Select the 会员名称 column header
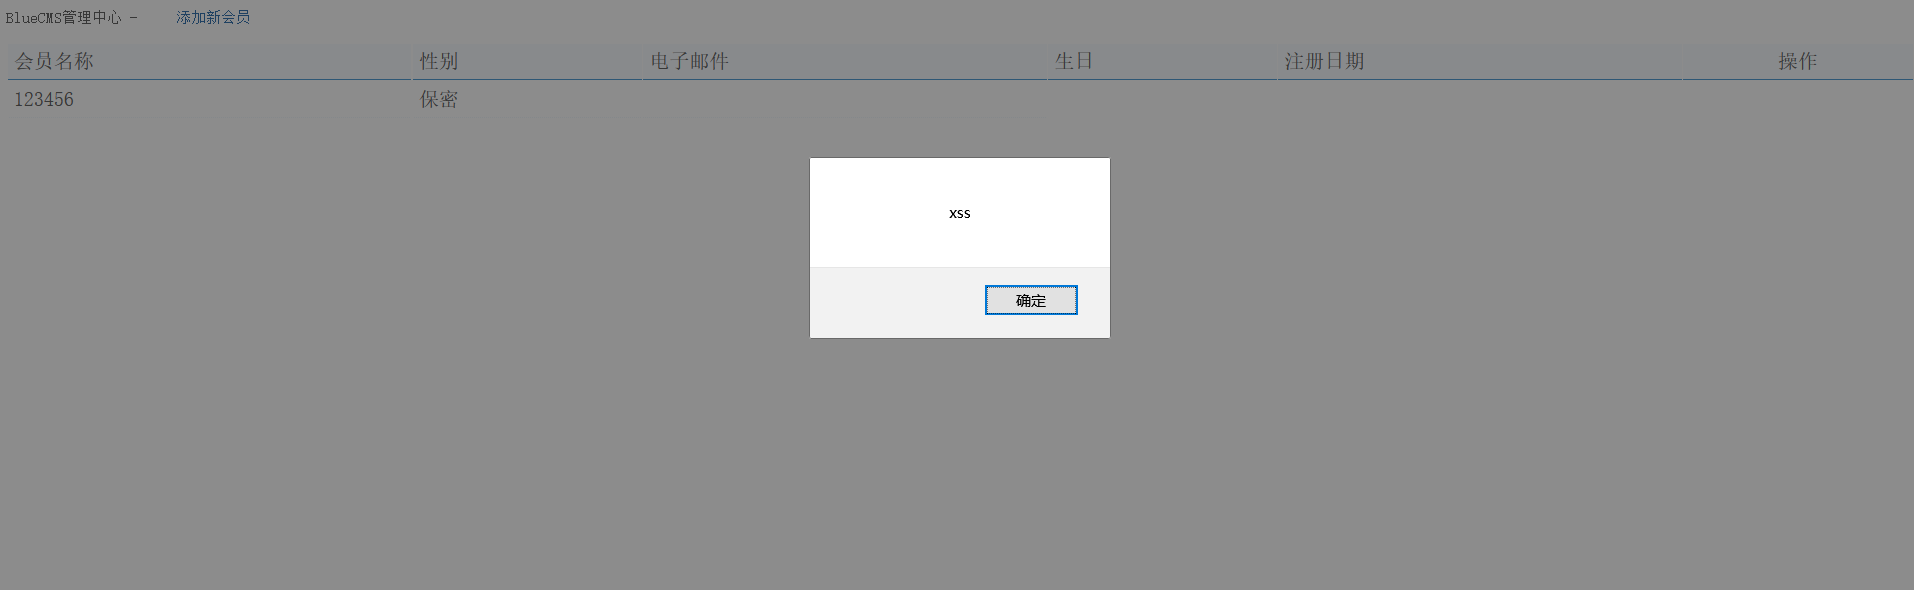Viewport: 1914px width, 590px height. point(54,61)
